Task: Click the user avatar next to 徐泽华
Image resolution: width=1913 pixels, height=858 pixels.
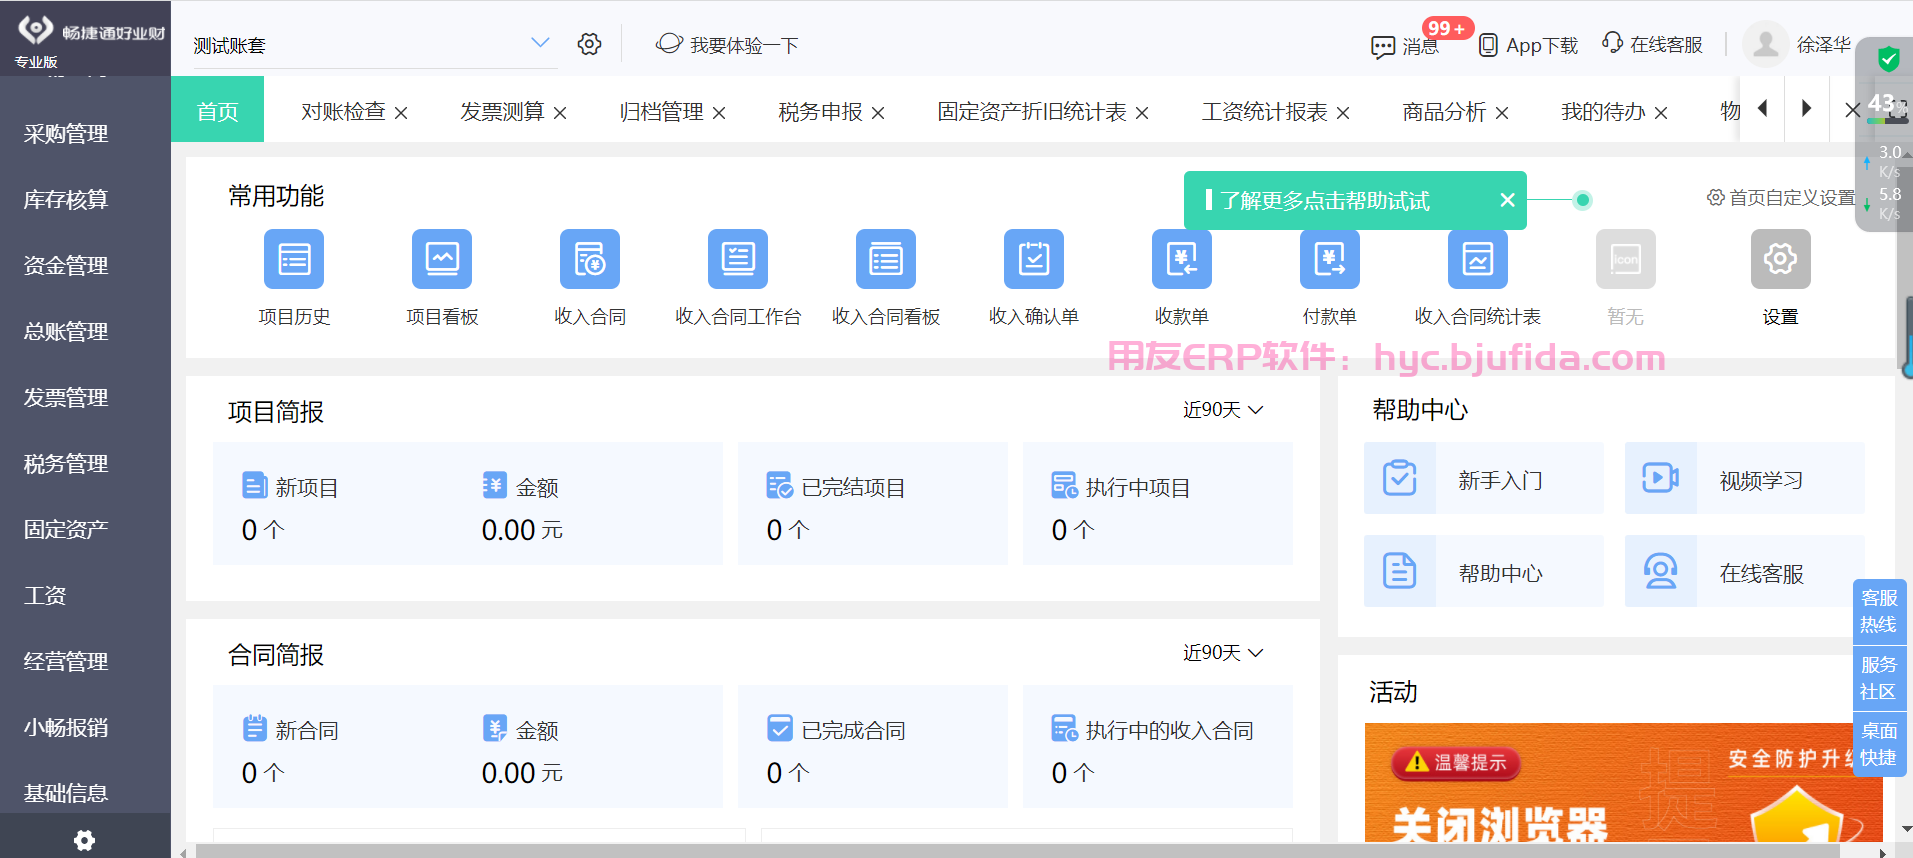Action: (x=1765, y=44)
